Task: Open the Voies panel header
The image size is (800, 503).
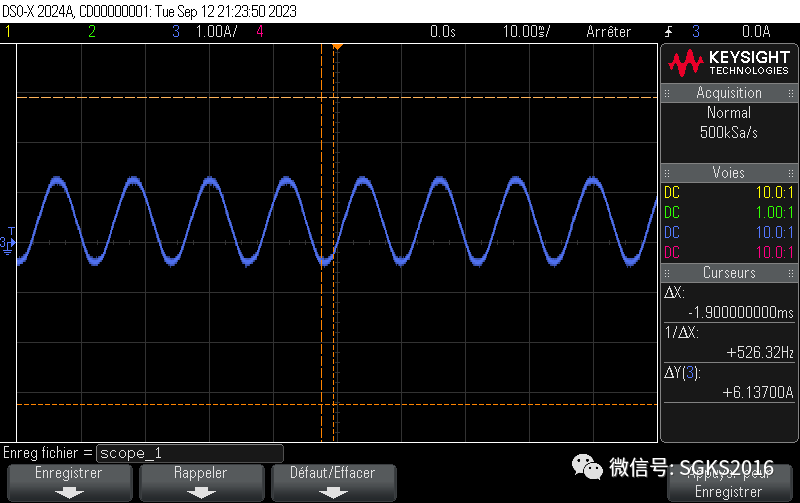Action: coord(729,173)
